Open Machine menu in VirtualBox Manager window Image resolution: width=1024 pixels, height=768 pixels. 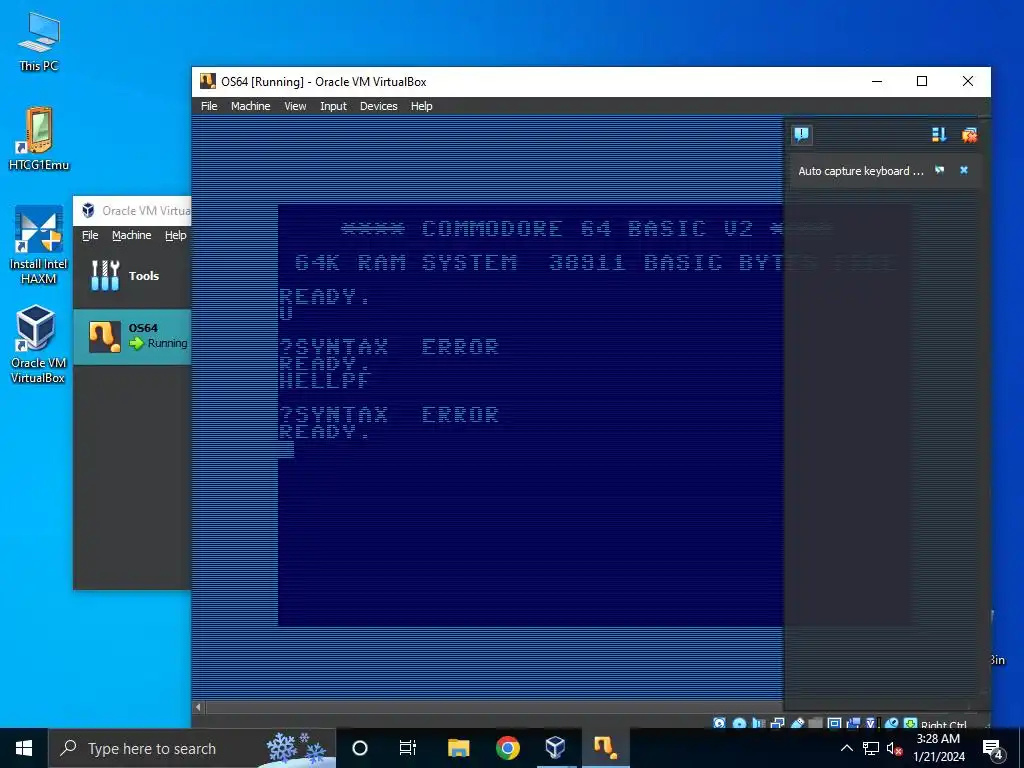tap(131, 235)
